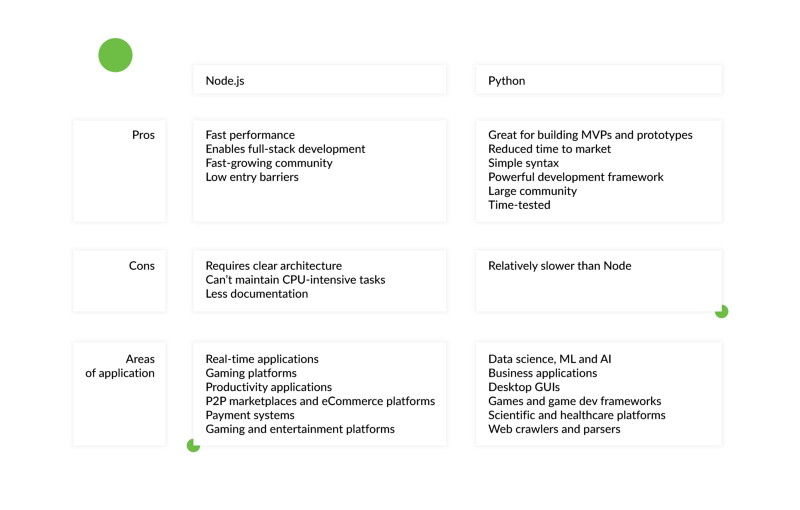Click "Low entry barriers" text
The image size is (800, 510).
tap(252, 177)
